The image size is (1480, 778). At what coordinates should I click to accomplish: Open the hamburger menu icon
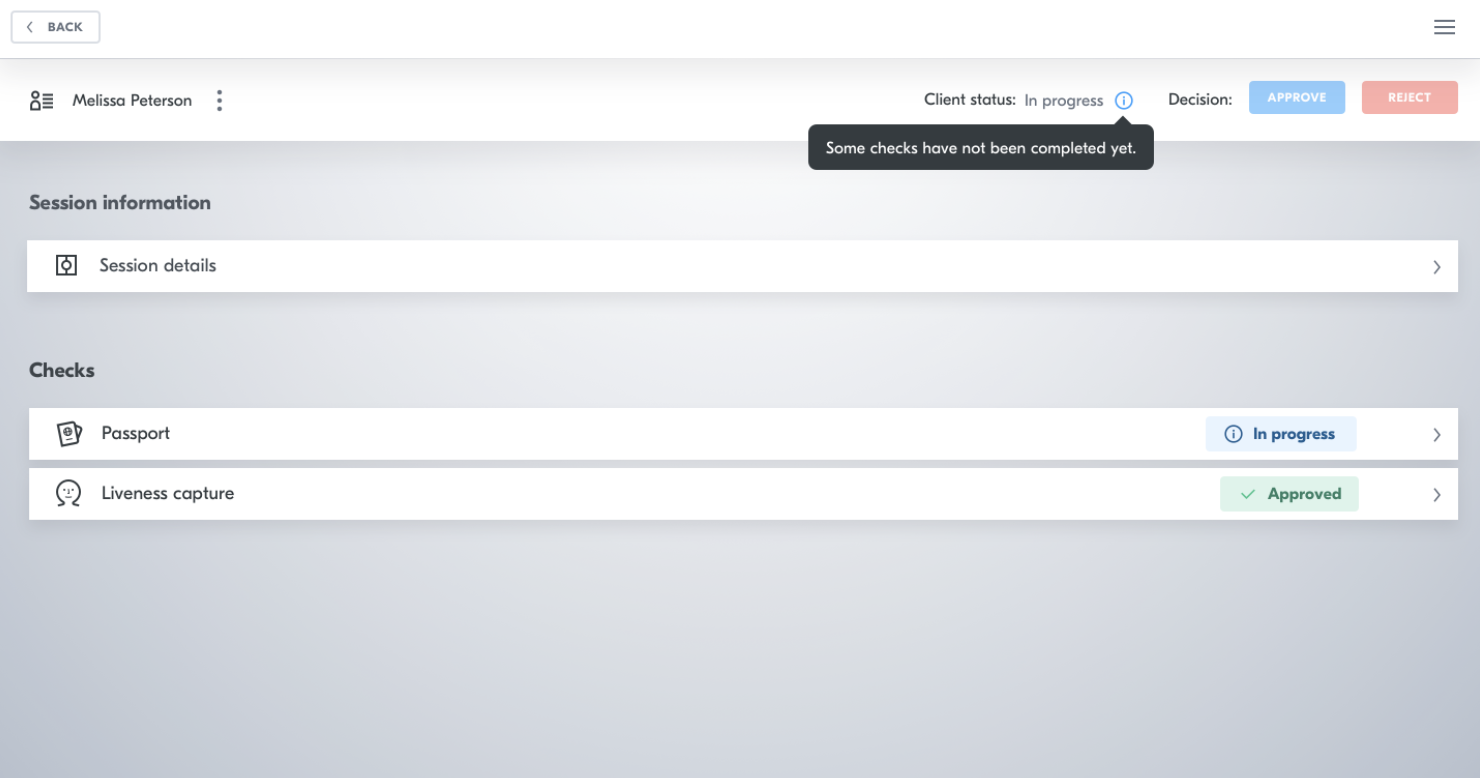click(x=1444, y=28)
